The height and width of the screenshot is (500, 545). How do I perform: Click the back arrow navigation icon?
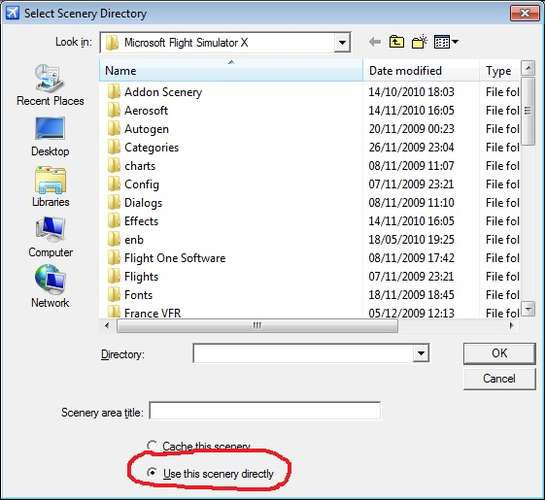(x=375, y=42)
